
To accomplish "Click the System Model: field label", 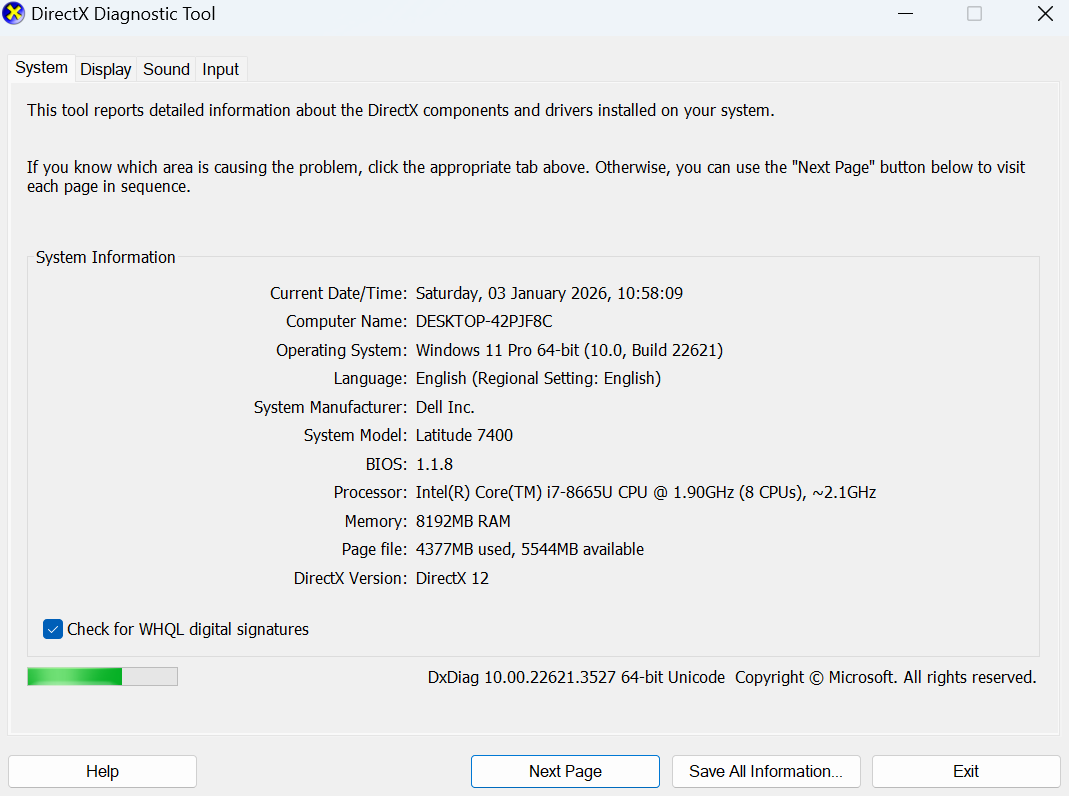I will [x=355, y=435].
